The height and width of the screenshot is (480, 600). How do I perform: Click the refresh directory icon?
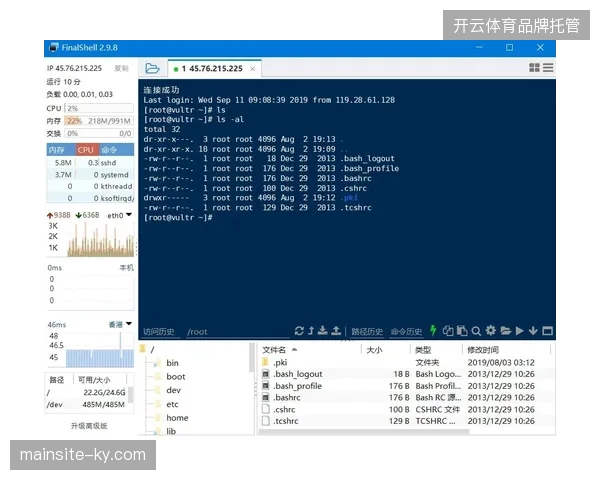(x=299, y=331)
